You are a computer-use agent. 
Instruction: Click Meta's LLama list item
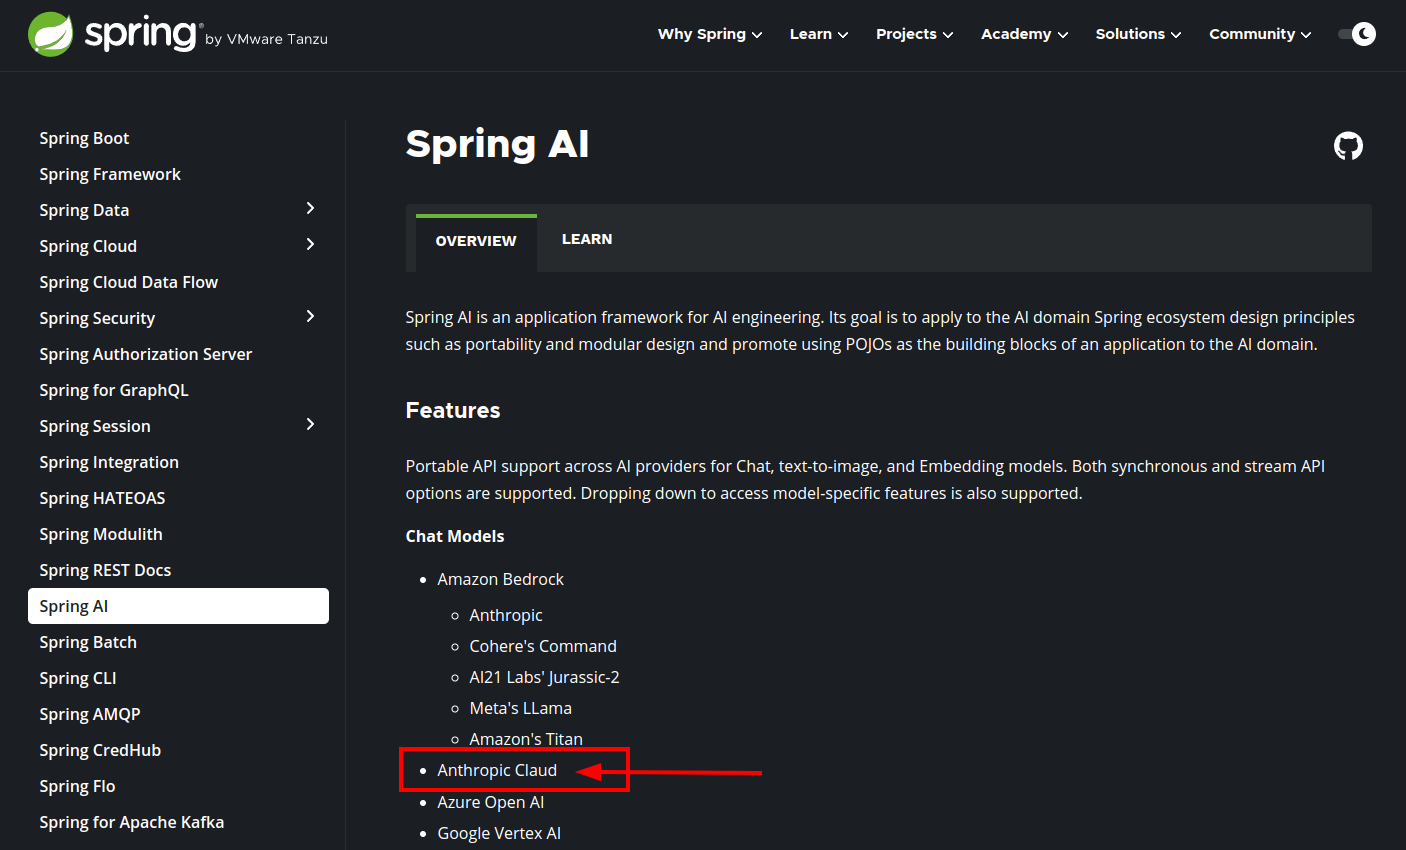(520, 708)
